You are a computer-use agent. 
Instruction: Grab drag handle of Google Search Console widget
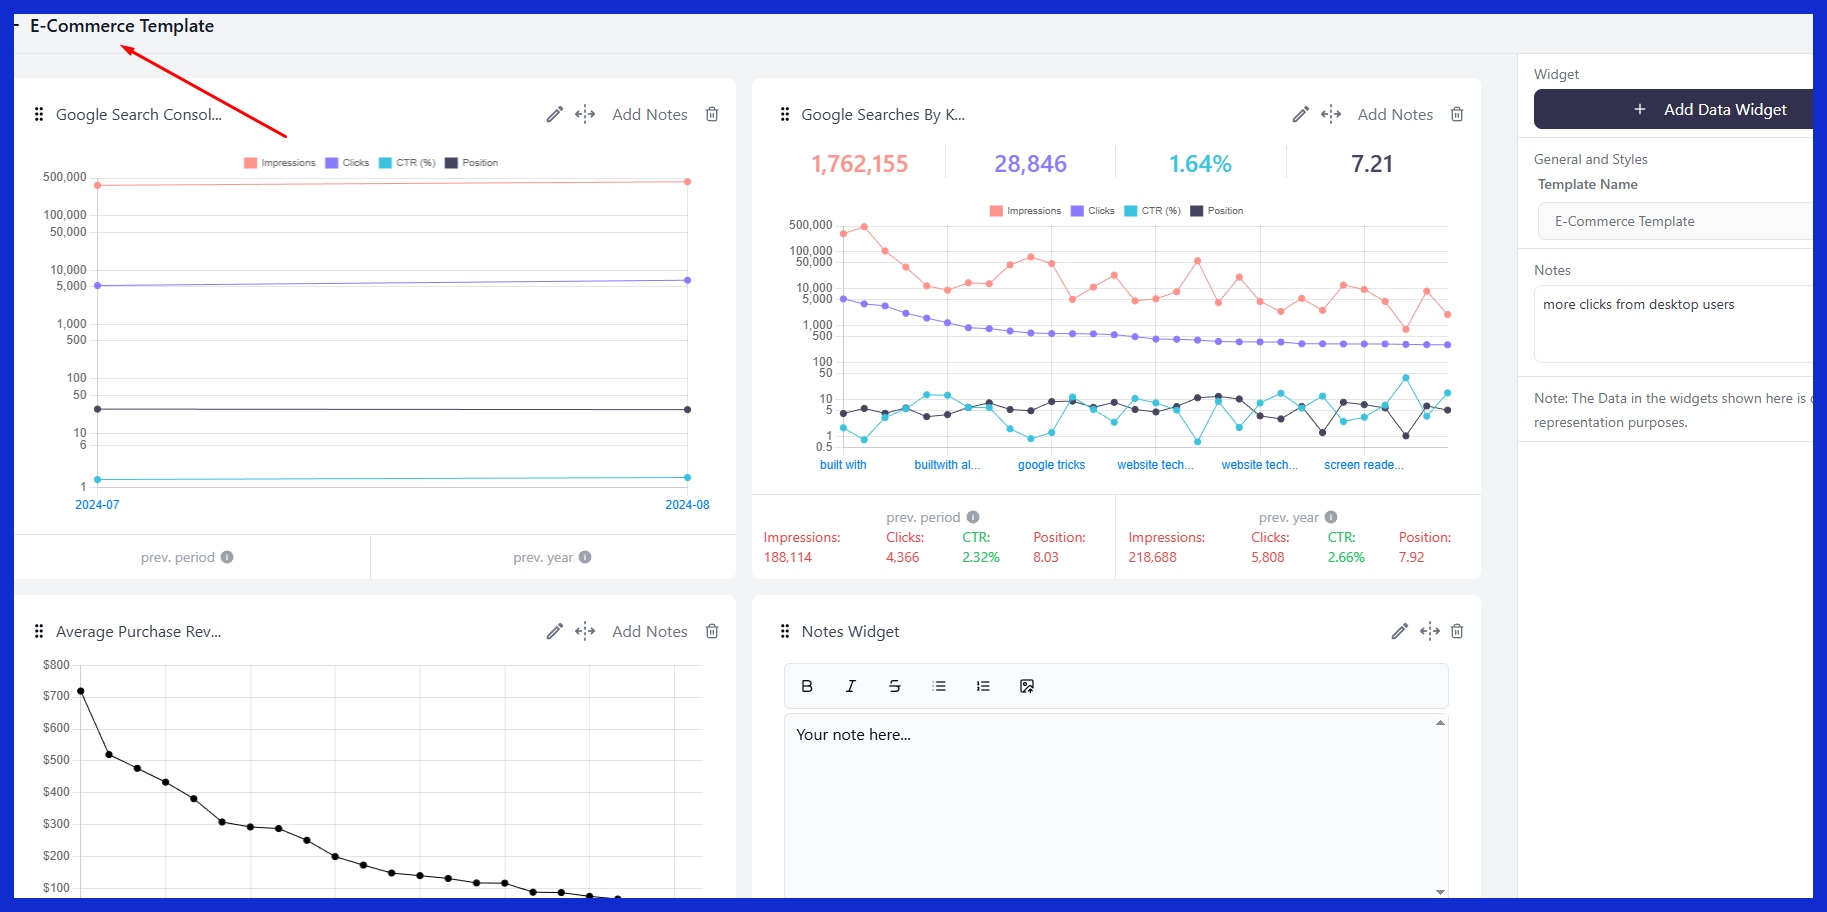tap(39, 115)
